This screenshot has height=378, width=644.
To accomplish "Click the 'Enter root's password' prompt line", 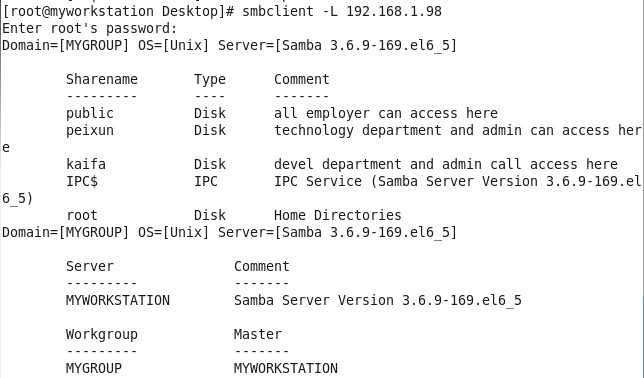I will tap(90, 28).
